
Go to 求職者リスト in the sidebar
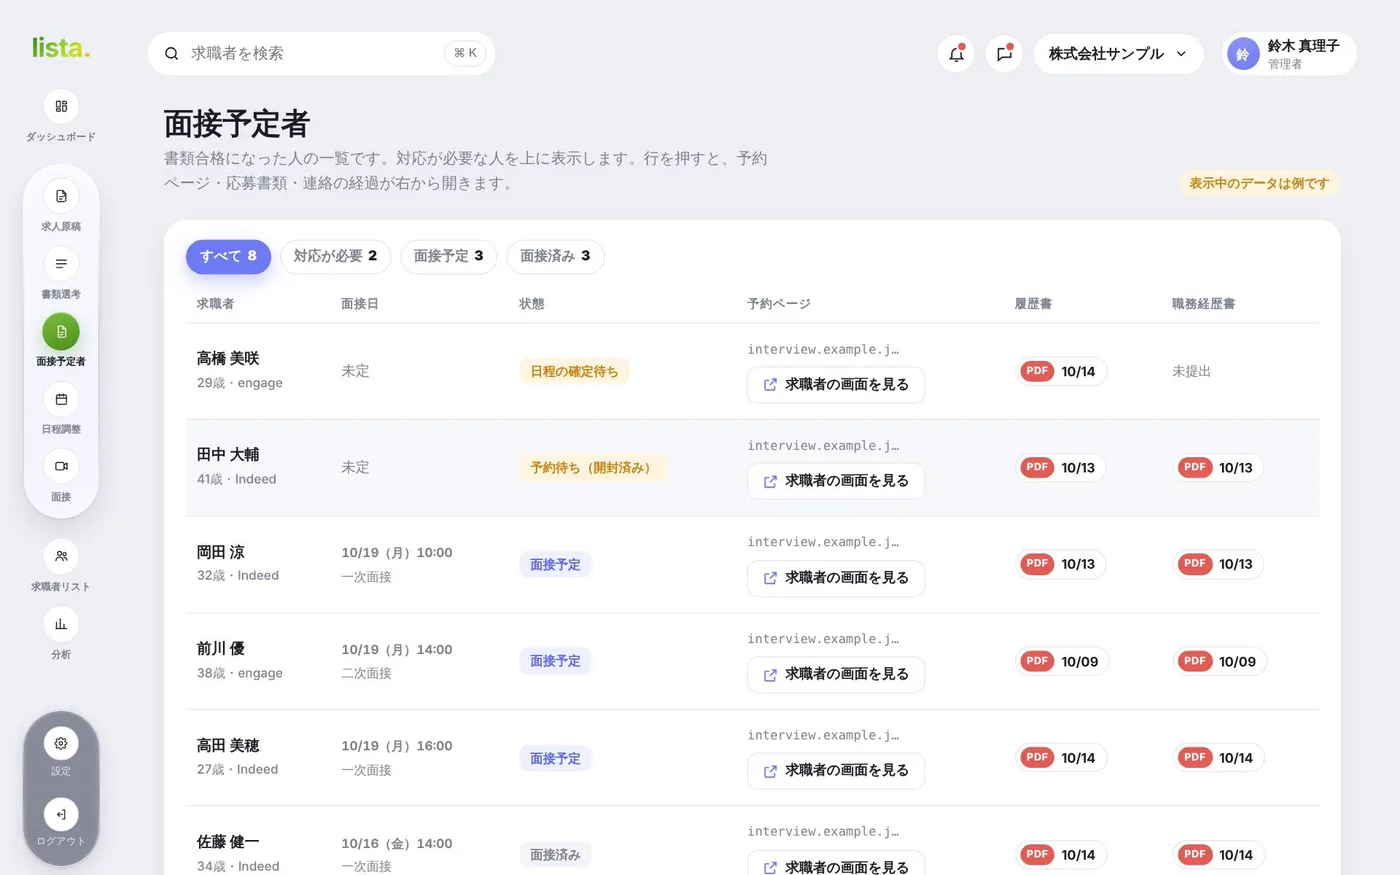coord(61,557)
